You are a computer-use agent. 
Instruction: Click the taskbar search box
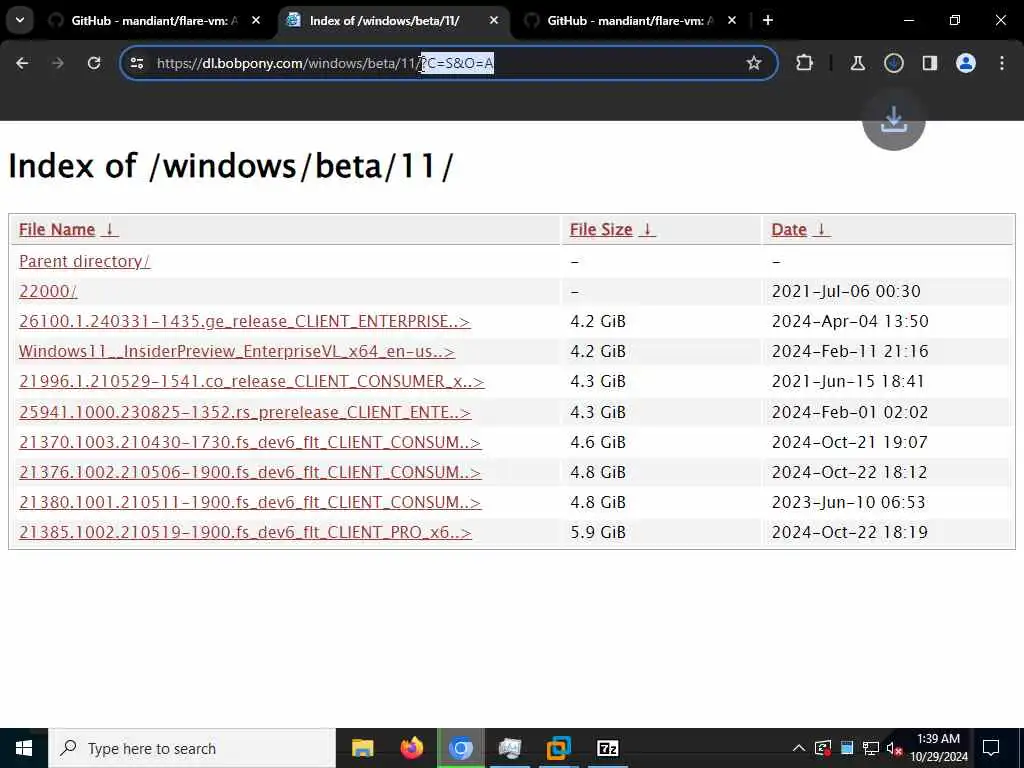point(192,748)
